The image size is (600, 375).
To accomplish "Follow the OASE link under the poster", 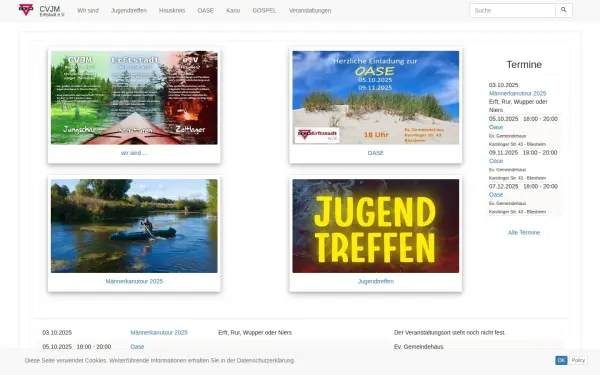I will (x=375, y=153).
